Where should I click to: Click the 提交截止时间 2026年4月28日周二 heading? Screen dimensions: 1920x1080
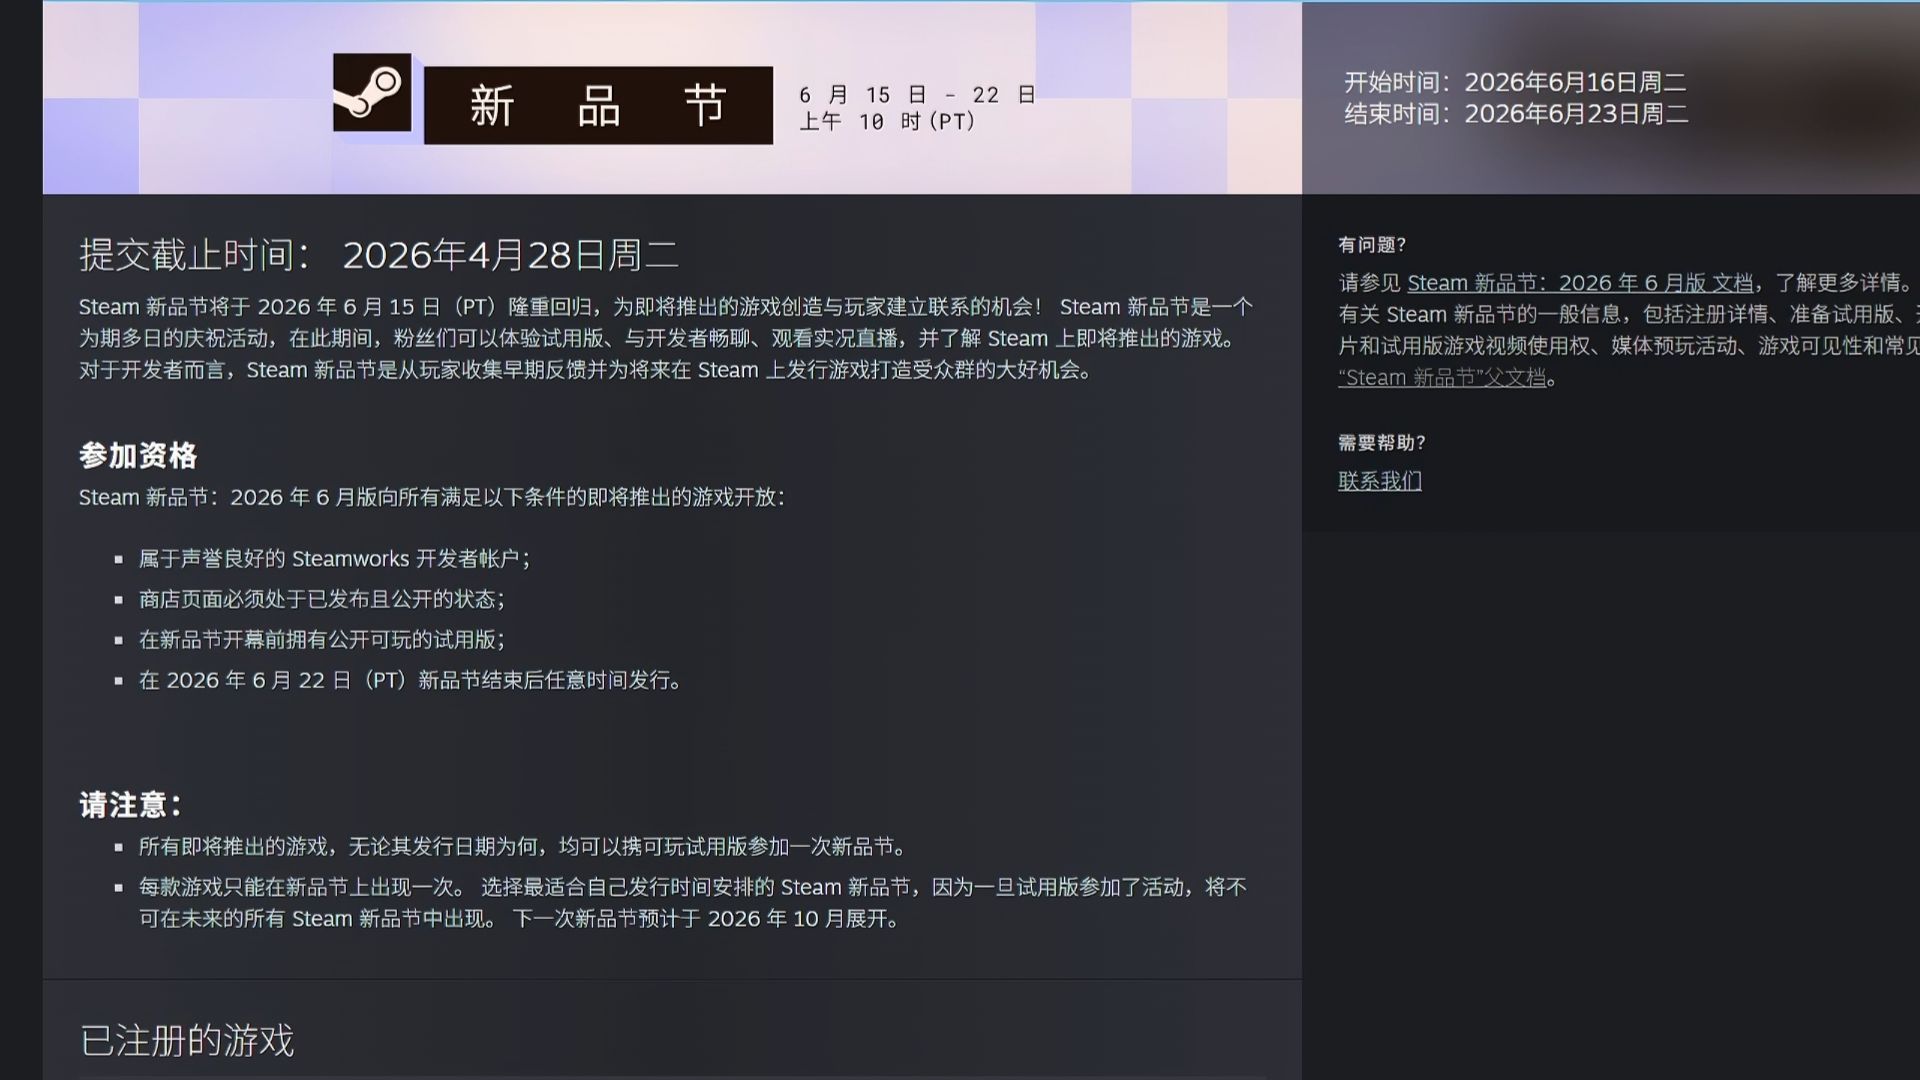click(x=379, y=255)
